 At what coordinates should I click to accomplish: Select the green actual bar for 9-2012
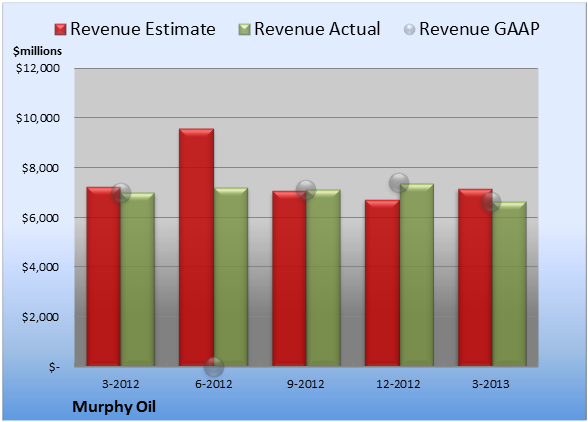click(323, 278)
